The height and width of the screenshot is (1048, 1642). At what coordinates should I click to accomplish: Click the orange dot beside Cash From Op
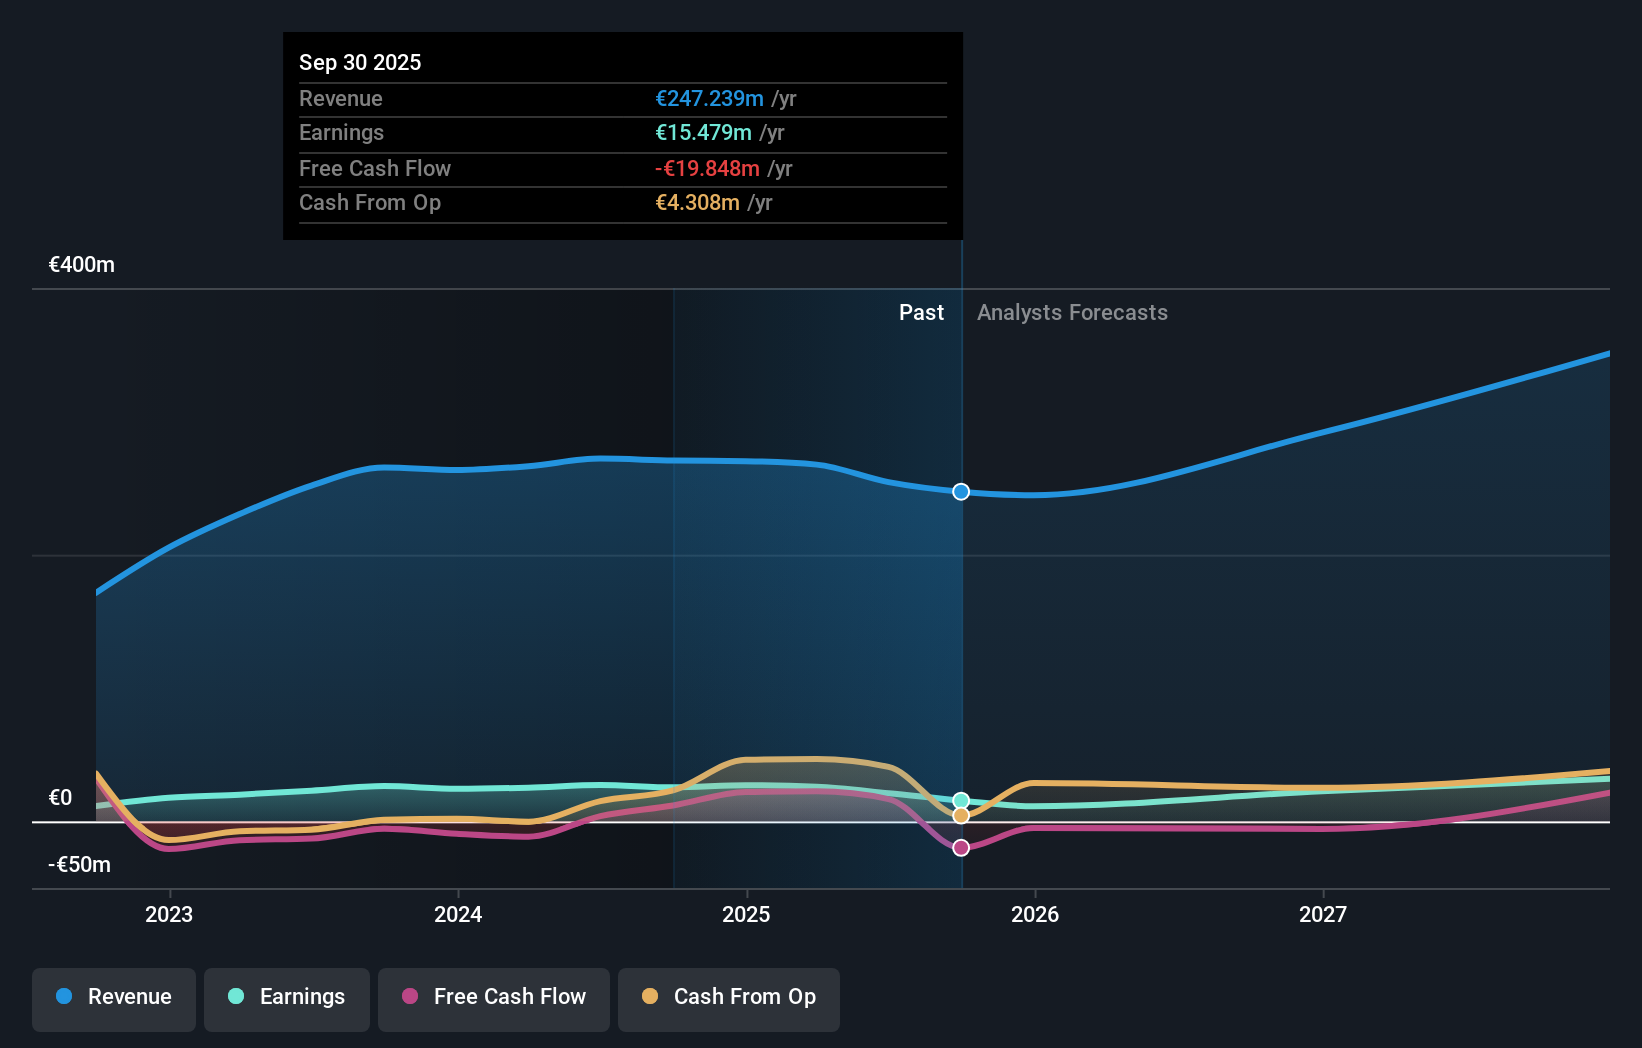point(650,997)
